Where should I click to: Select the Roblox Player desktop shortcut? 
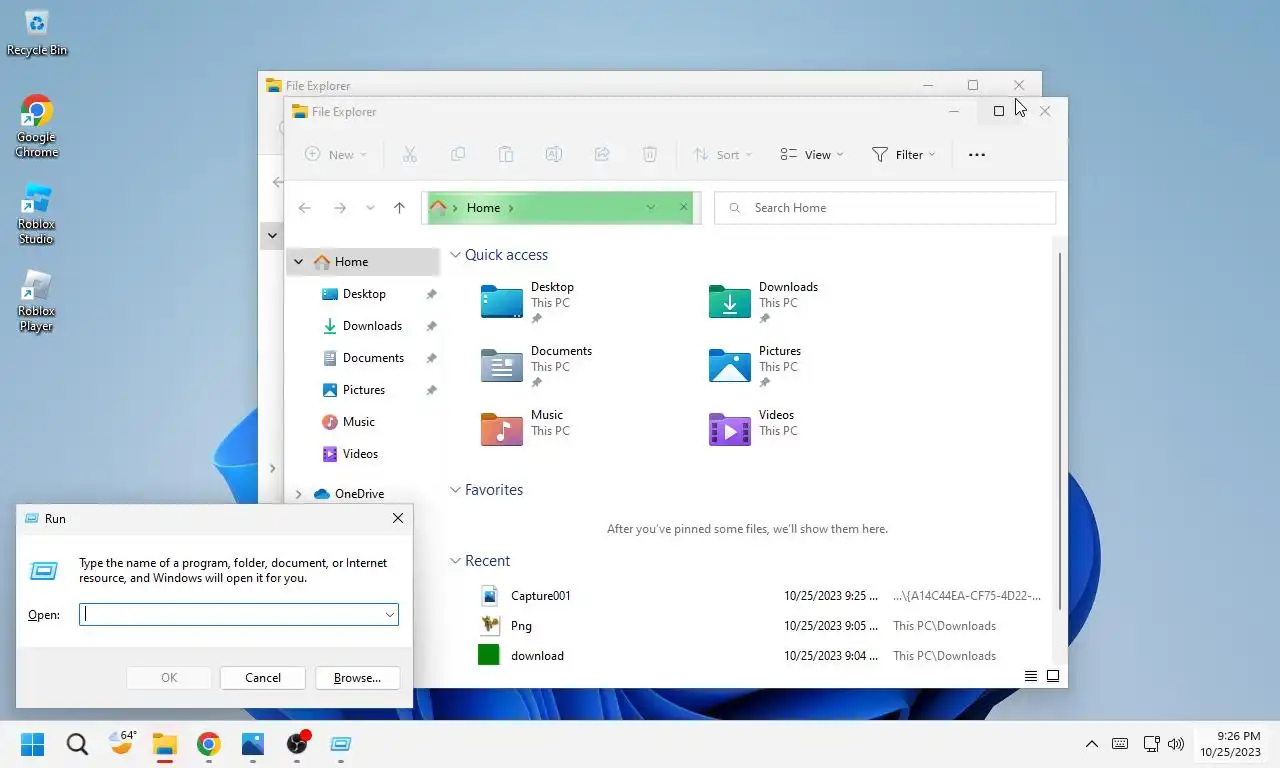point(37,301)
